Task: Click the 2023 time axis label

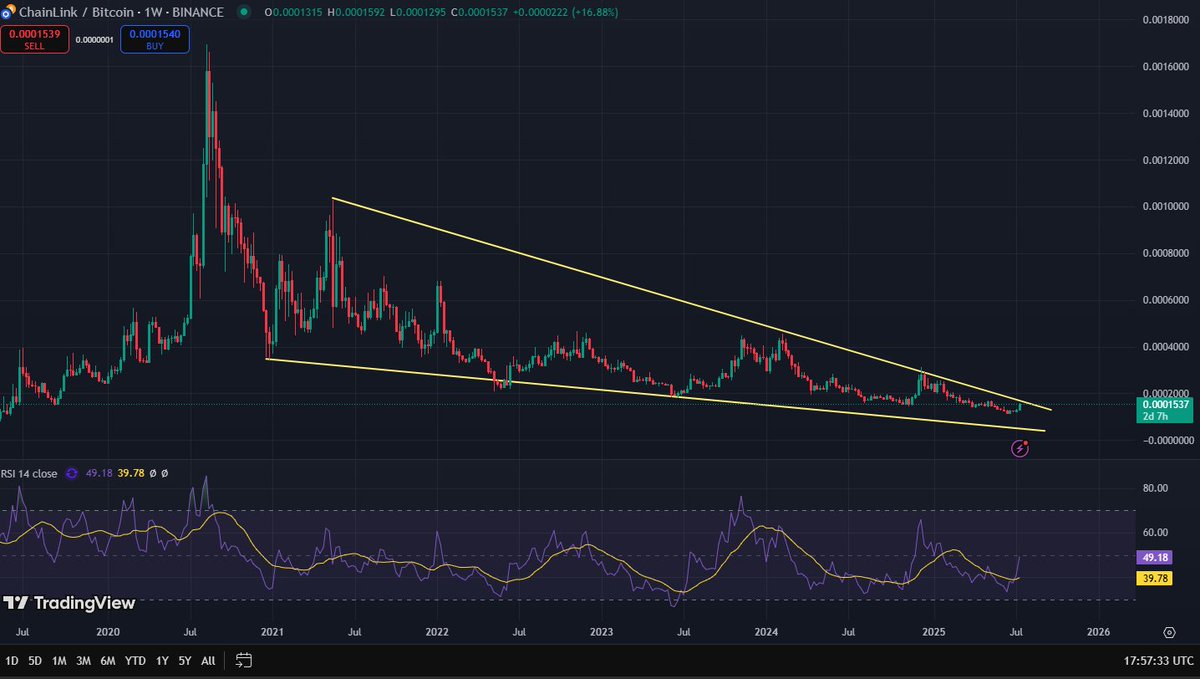Action: [x=602, y=632]
